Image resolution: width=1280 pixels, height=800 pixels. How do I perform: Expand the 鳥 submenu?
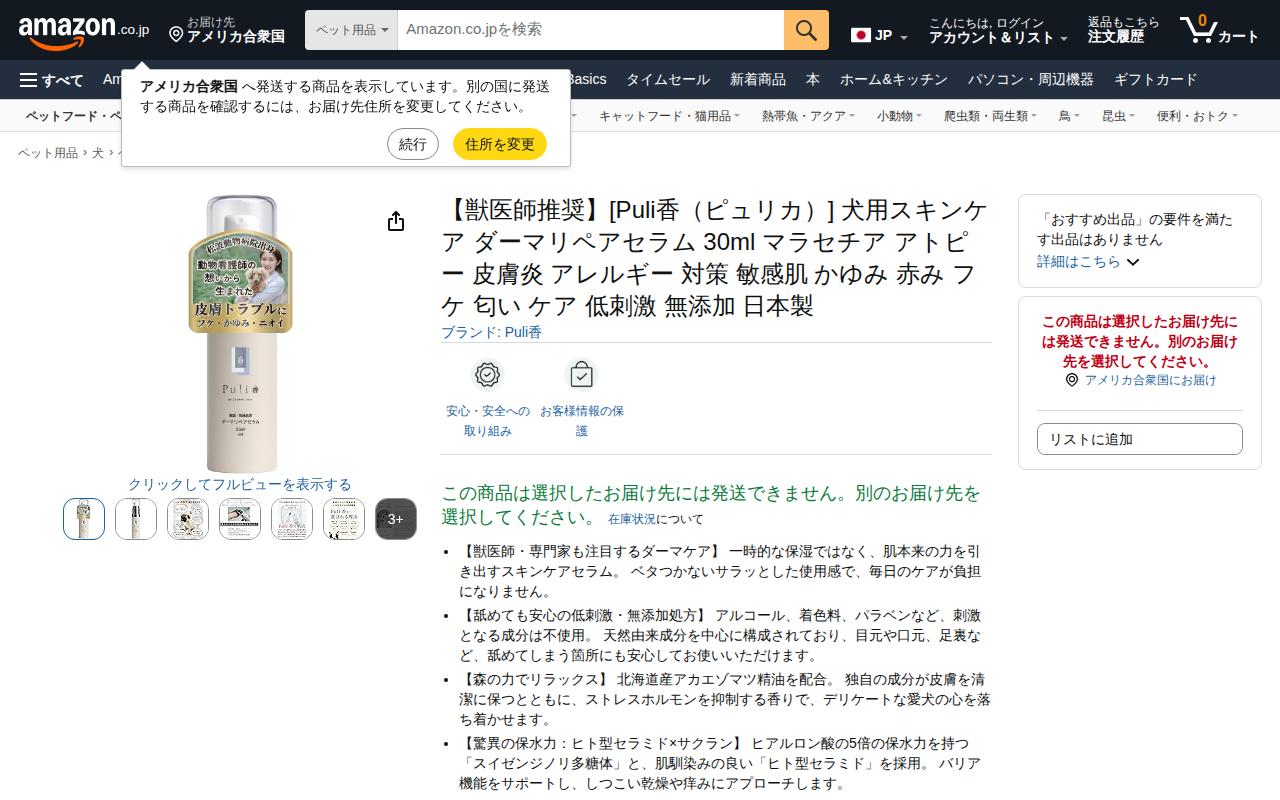[1069, 116]
